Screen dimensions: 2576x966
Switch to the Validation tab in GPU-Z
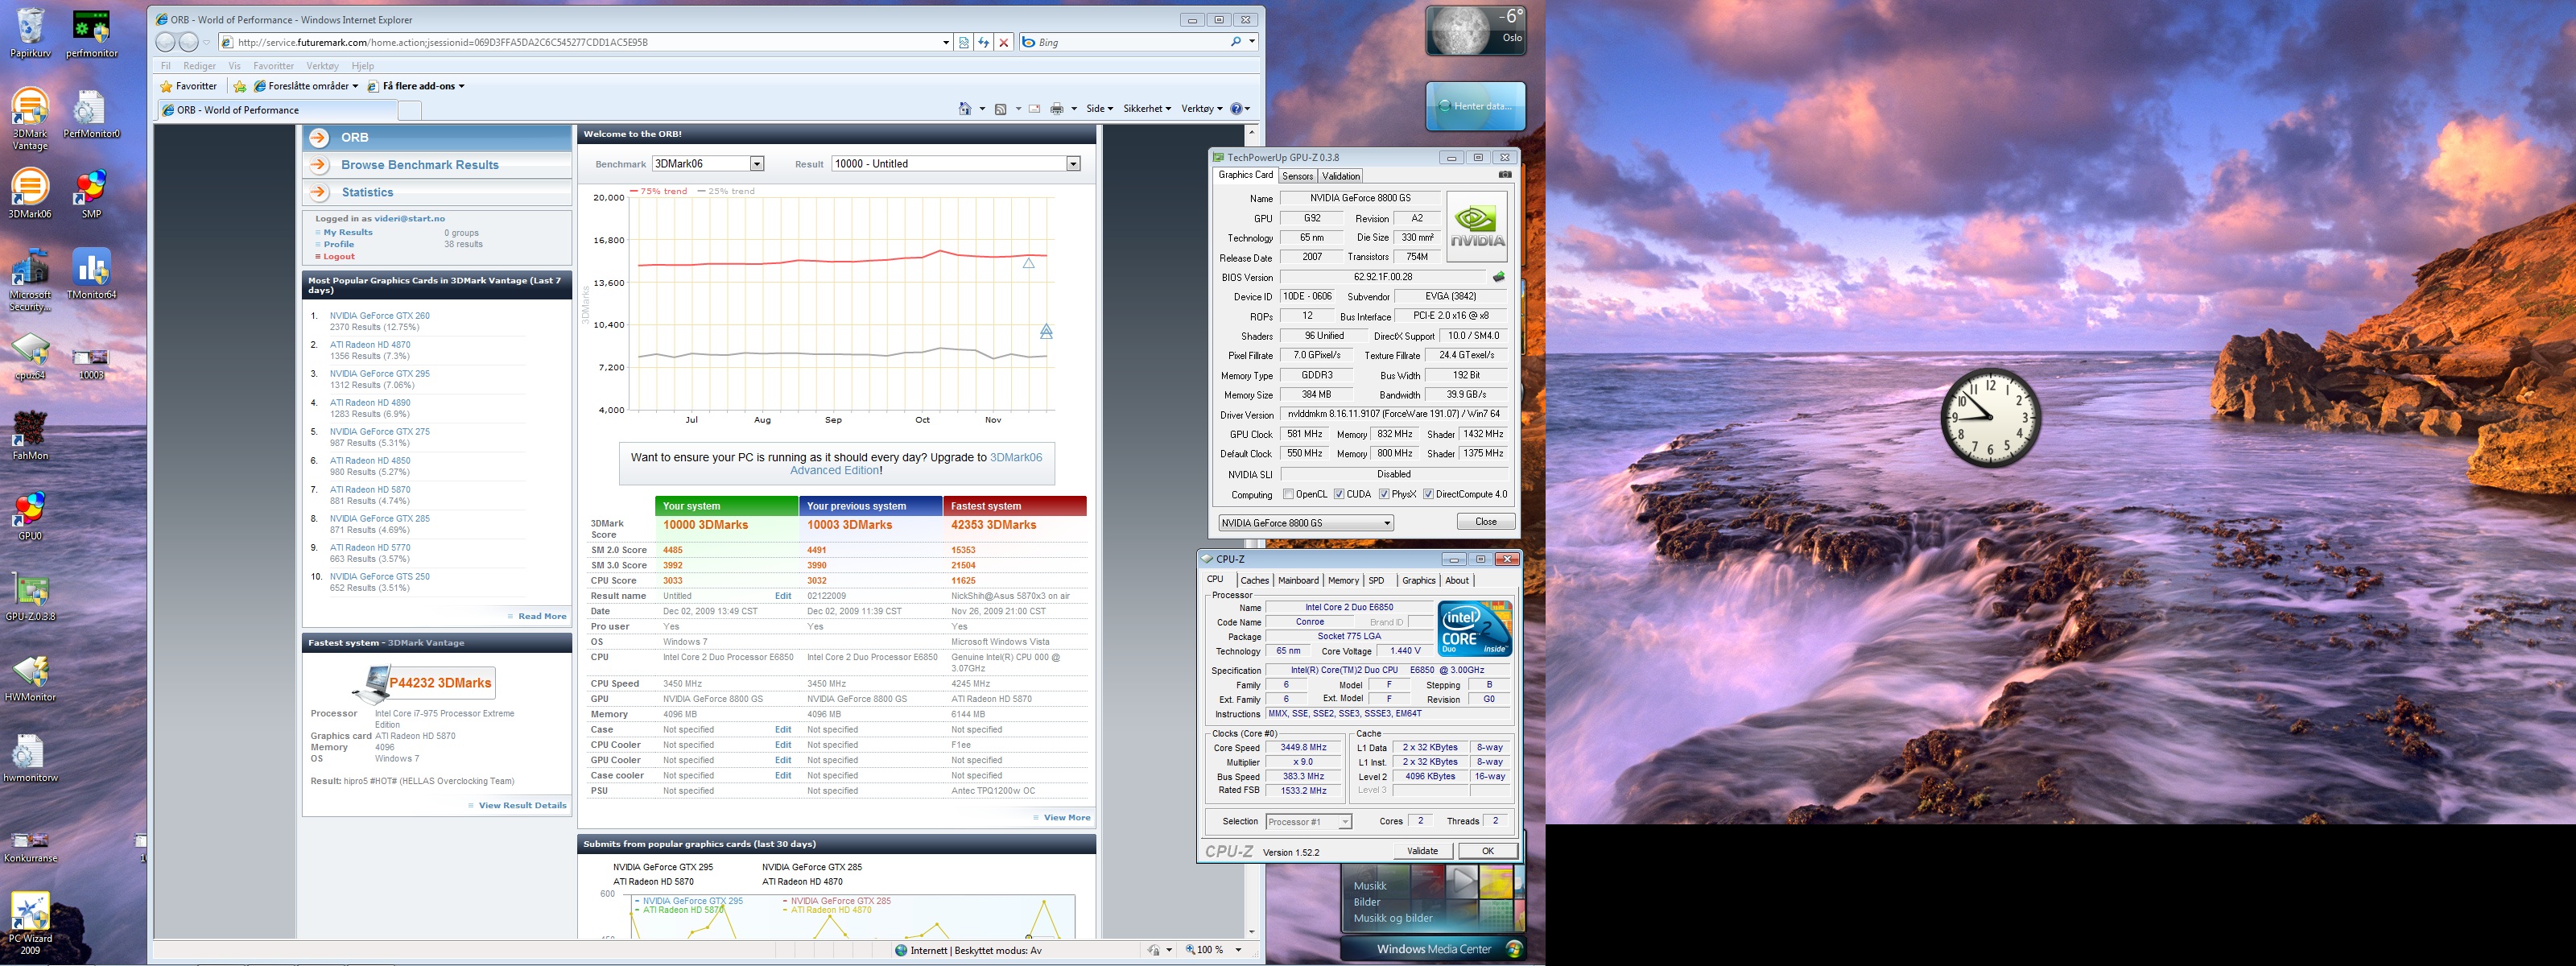pyautogui.click(x=1340, y=176)
